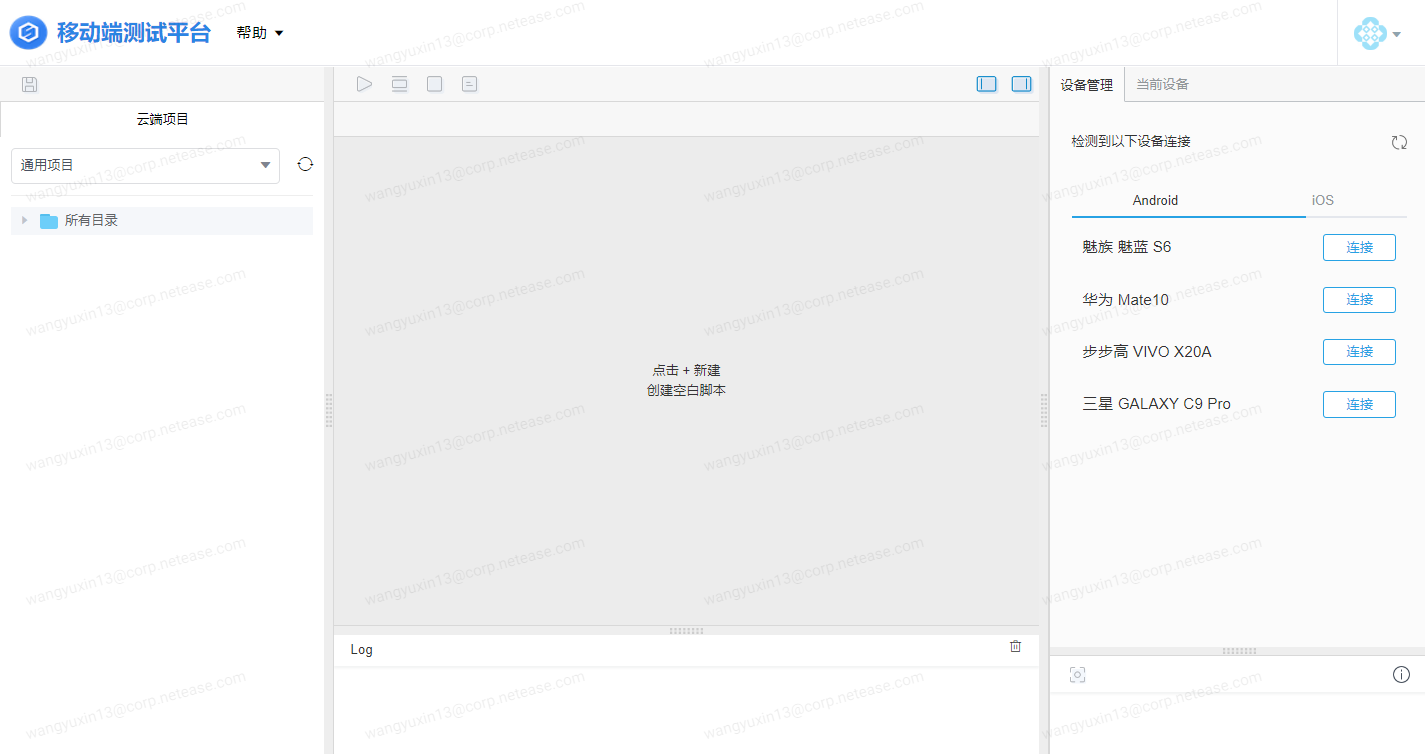Image resolution: width=1425 pixels, height=754 pixels.
Task: Refresh the project list icon
Action: [305, 165]
